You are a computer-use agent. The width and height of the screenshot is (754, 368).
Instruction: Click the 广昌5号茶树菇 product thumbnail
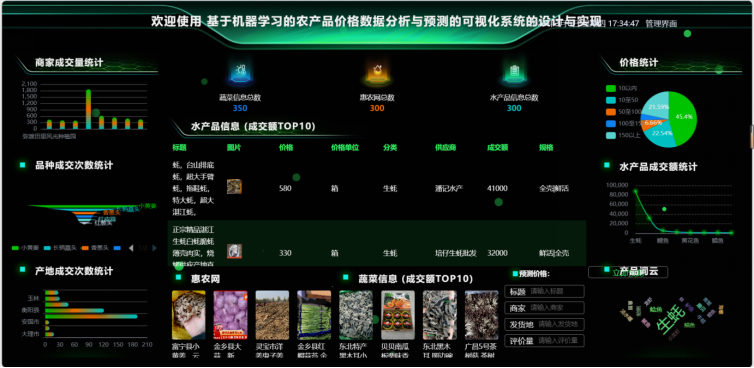(481, 315)
